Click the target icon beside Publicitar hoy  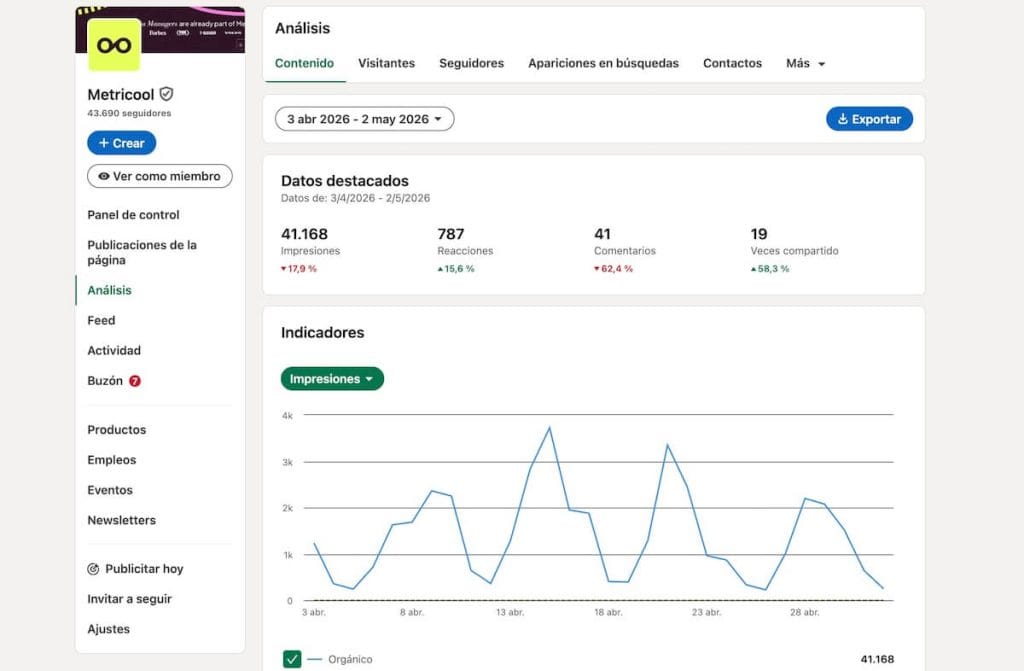[93, 569]
